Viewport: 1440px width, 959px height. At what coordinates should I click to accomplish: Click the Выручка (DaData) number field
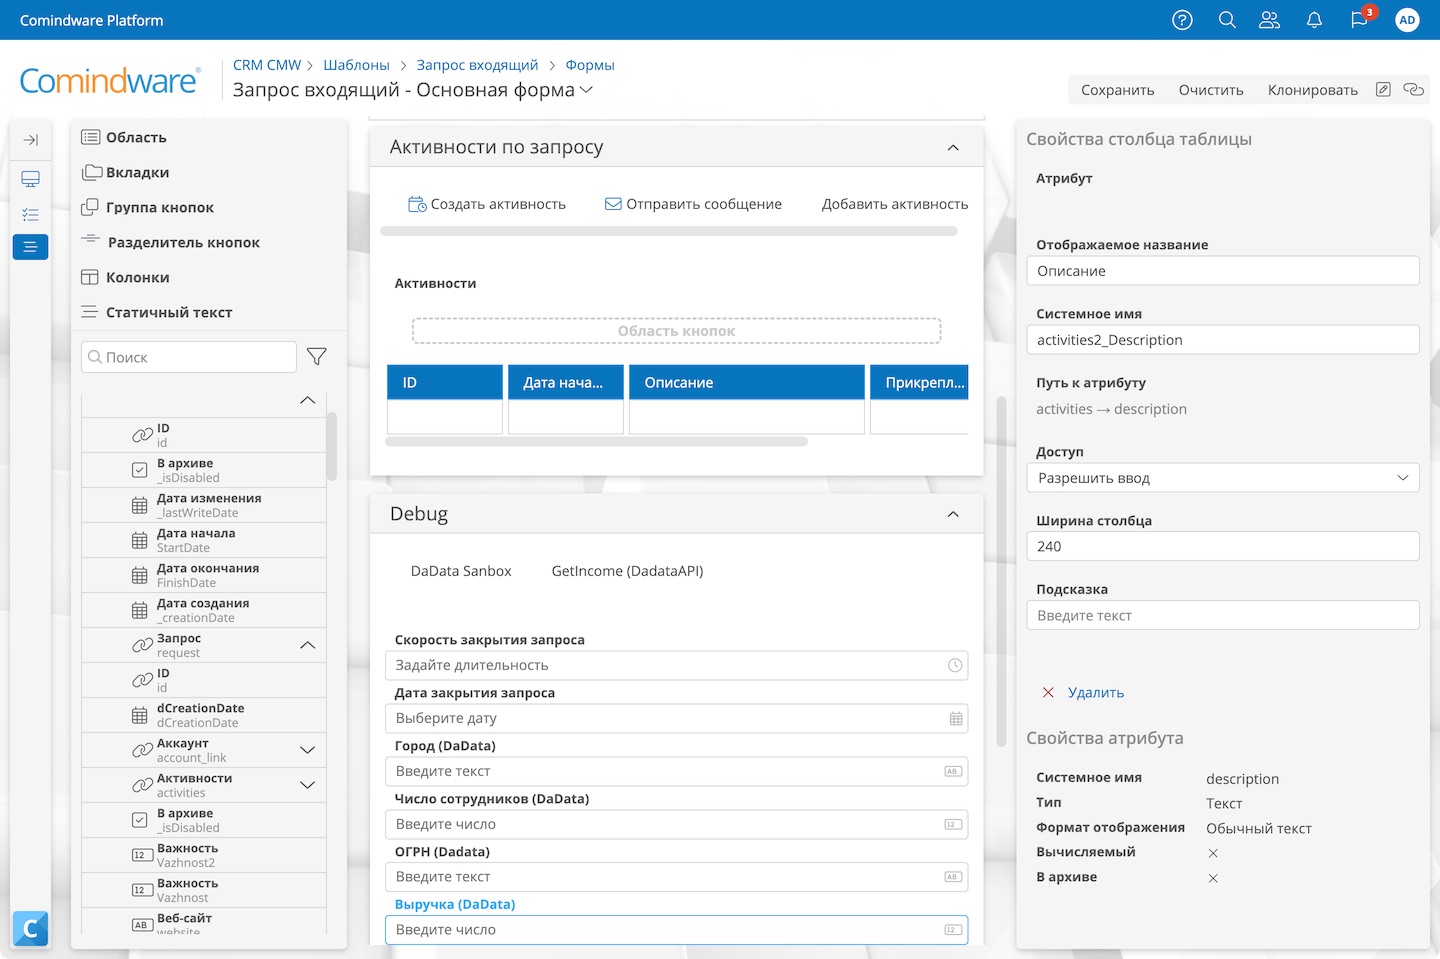tap(676, 930)
